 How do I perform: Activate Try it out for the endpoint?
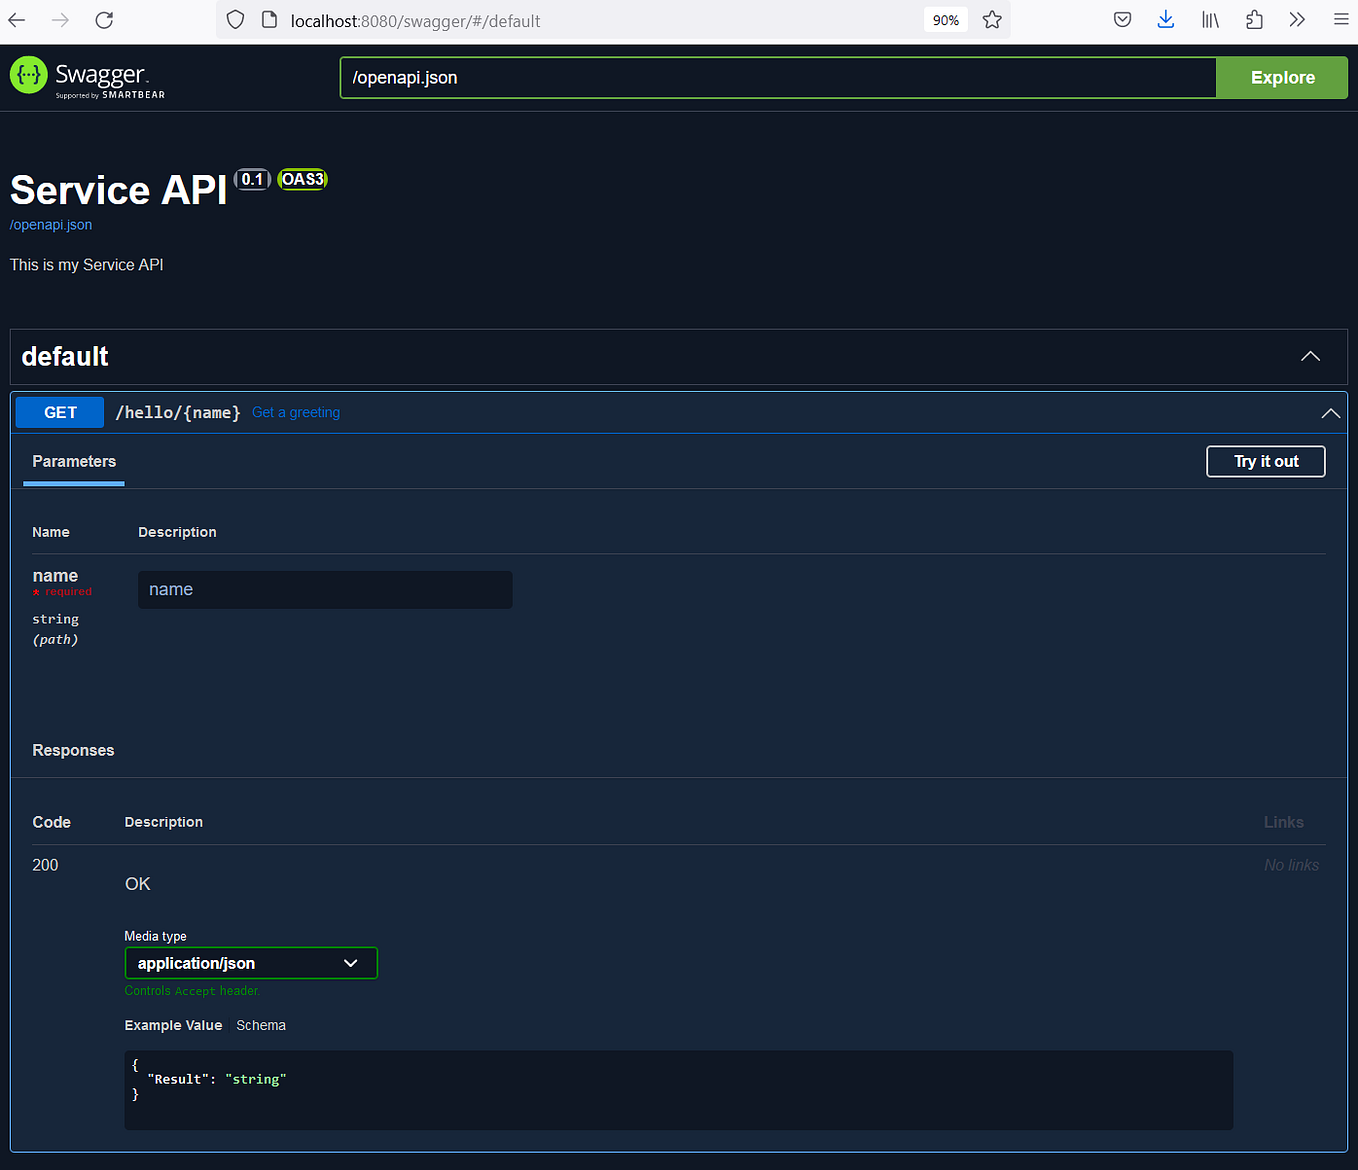pos(1265,461)
